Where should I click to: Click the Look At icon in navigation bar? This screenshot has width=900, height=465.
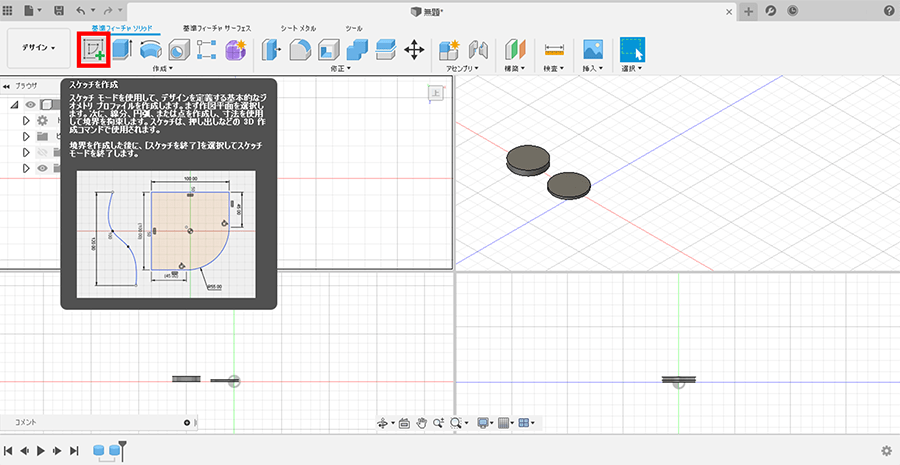404,423
